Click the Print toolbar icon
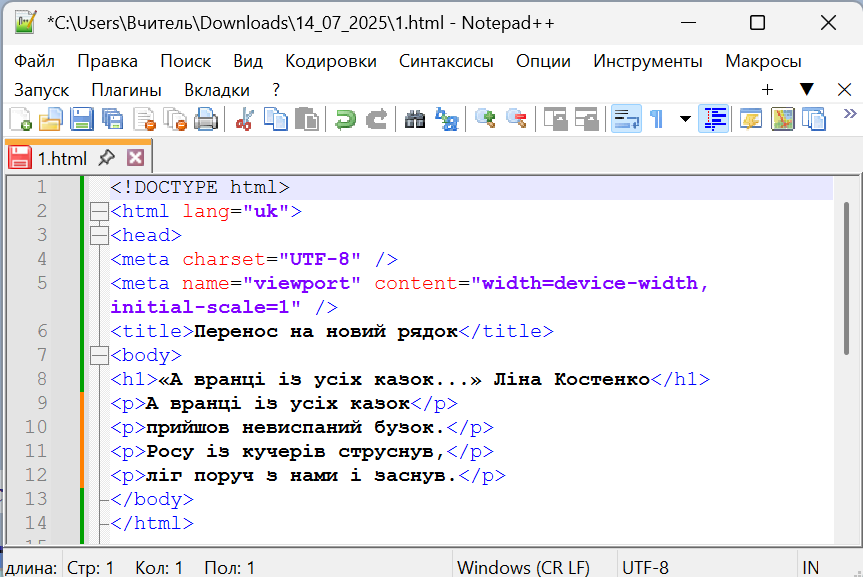 click(206, 120)
